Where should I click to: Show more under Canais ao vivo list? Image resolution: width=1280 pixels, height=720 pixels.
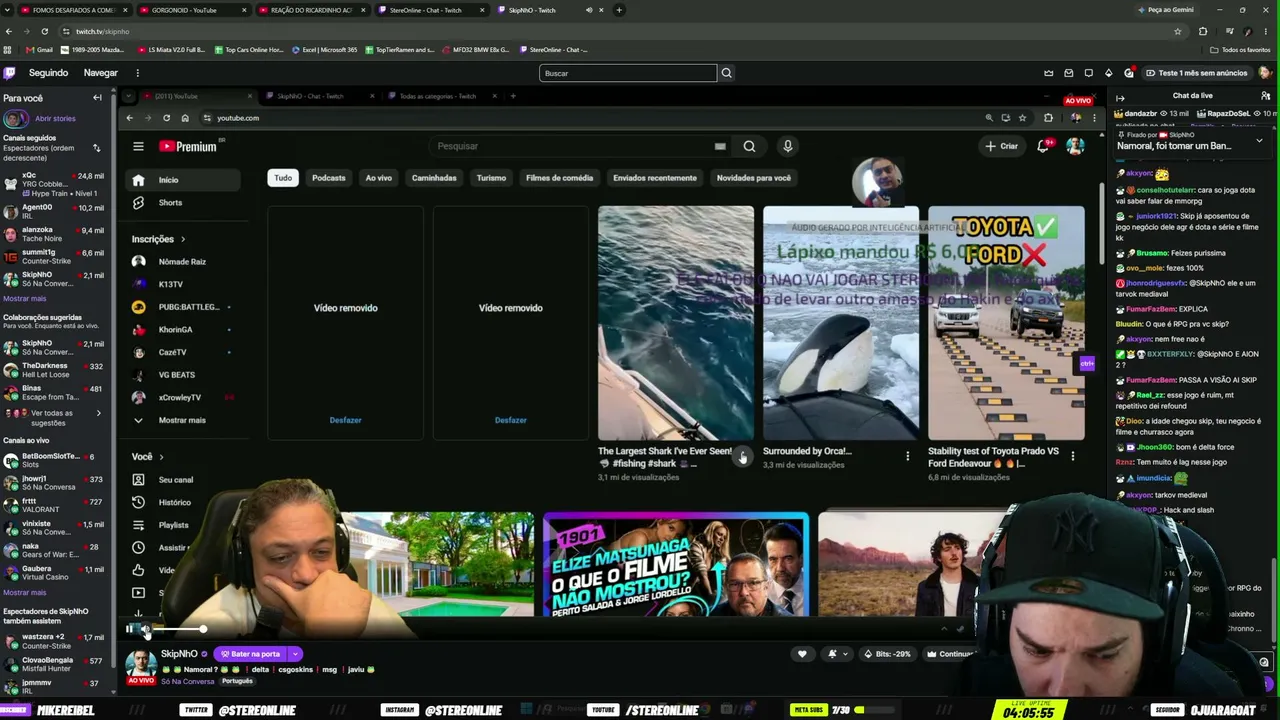pos(24,592)
